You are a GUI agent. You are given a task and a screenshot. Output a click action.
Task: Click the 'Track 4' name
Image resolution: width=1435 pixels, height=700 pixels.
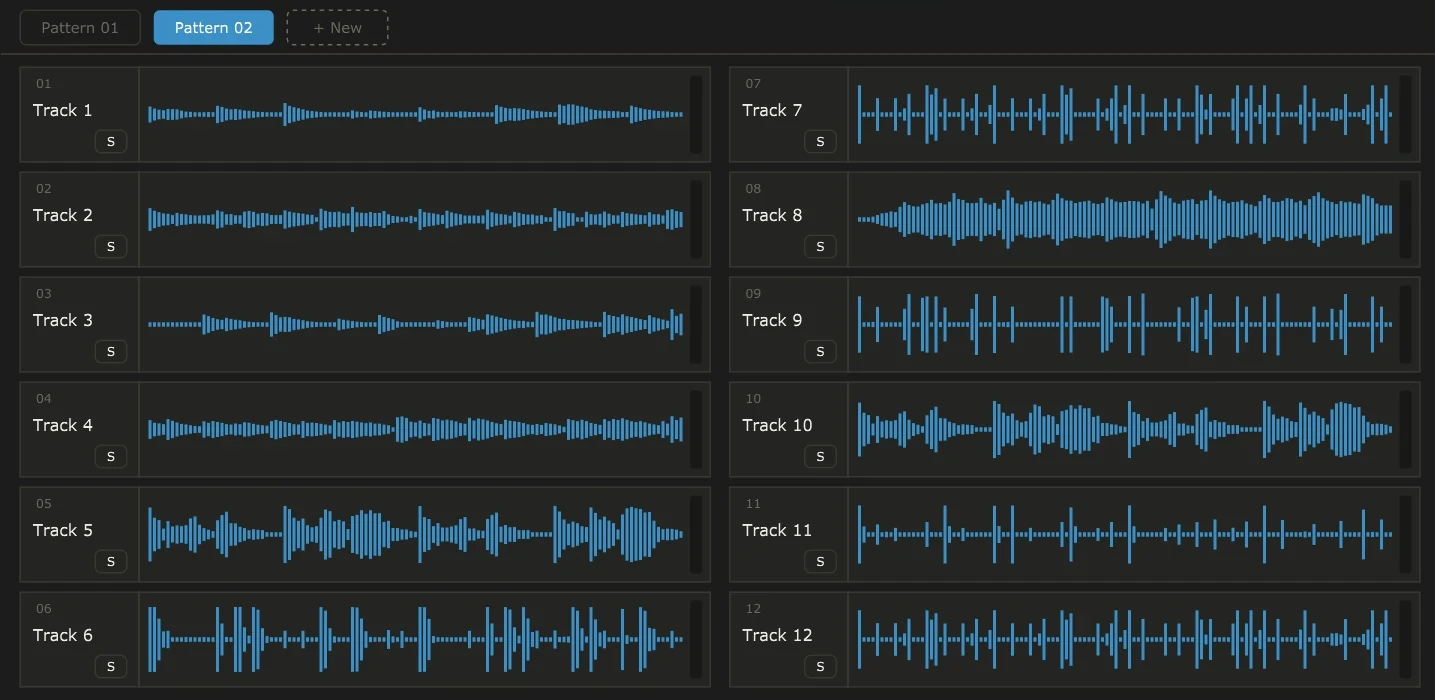point(62,425)
